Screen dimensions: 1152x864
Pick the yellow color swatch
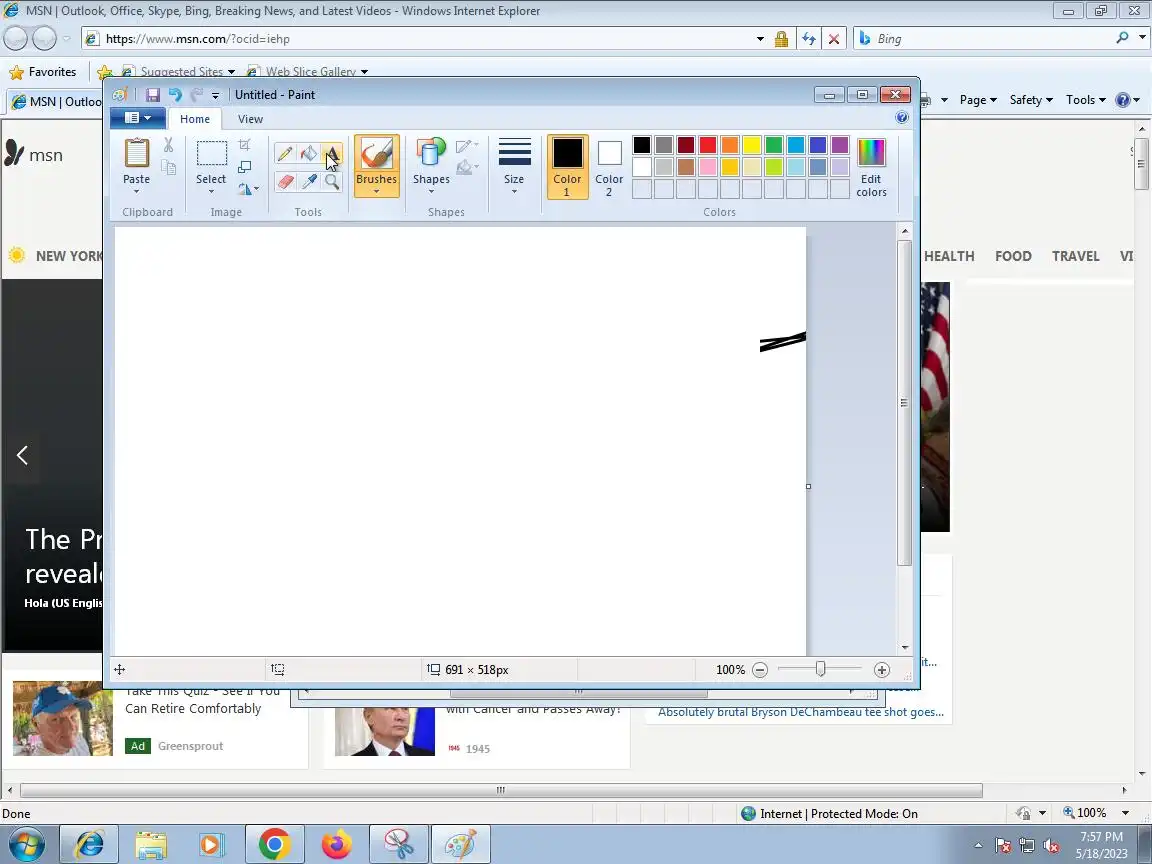[x=752, y=145]
